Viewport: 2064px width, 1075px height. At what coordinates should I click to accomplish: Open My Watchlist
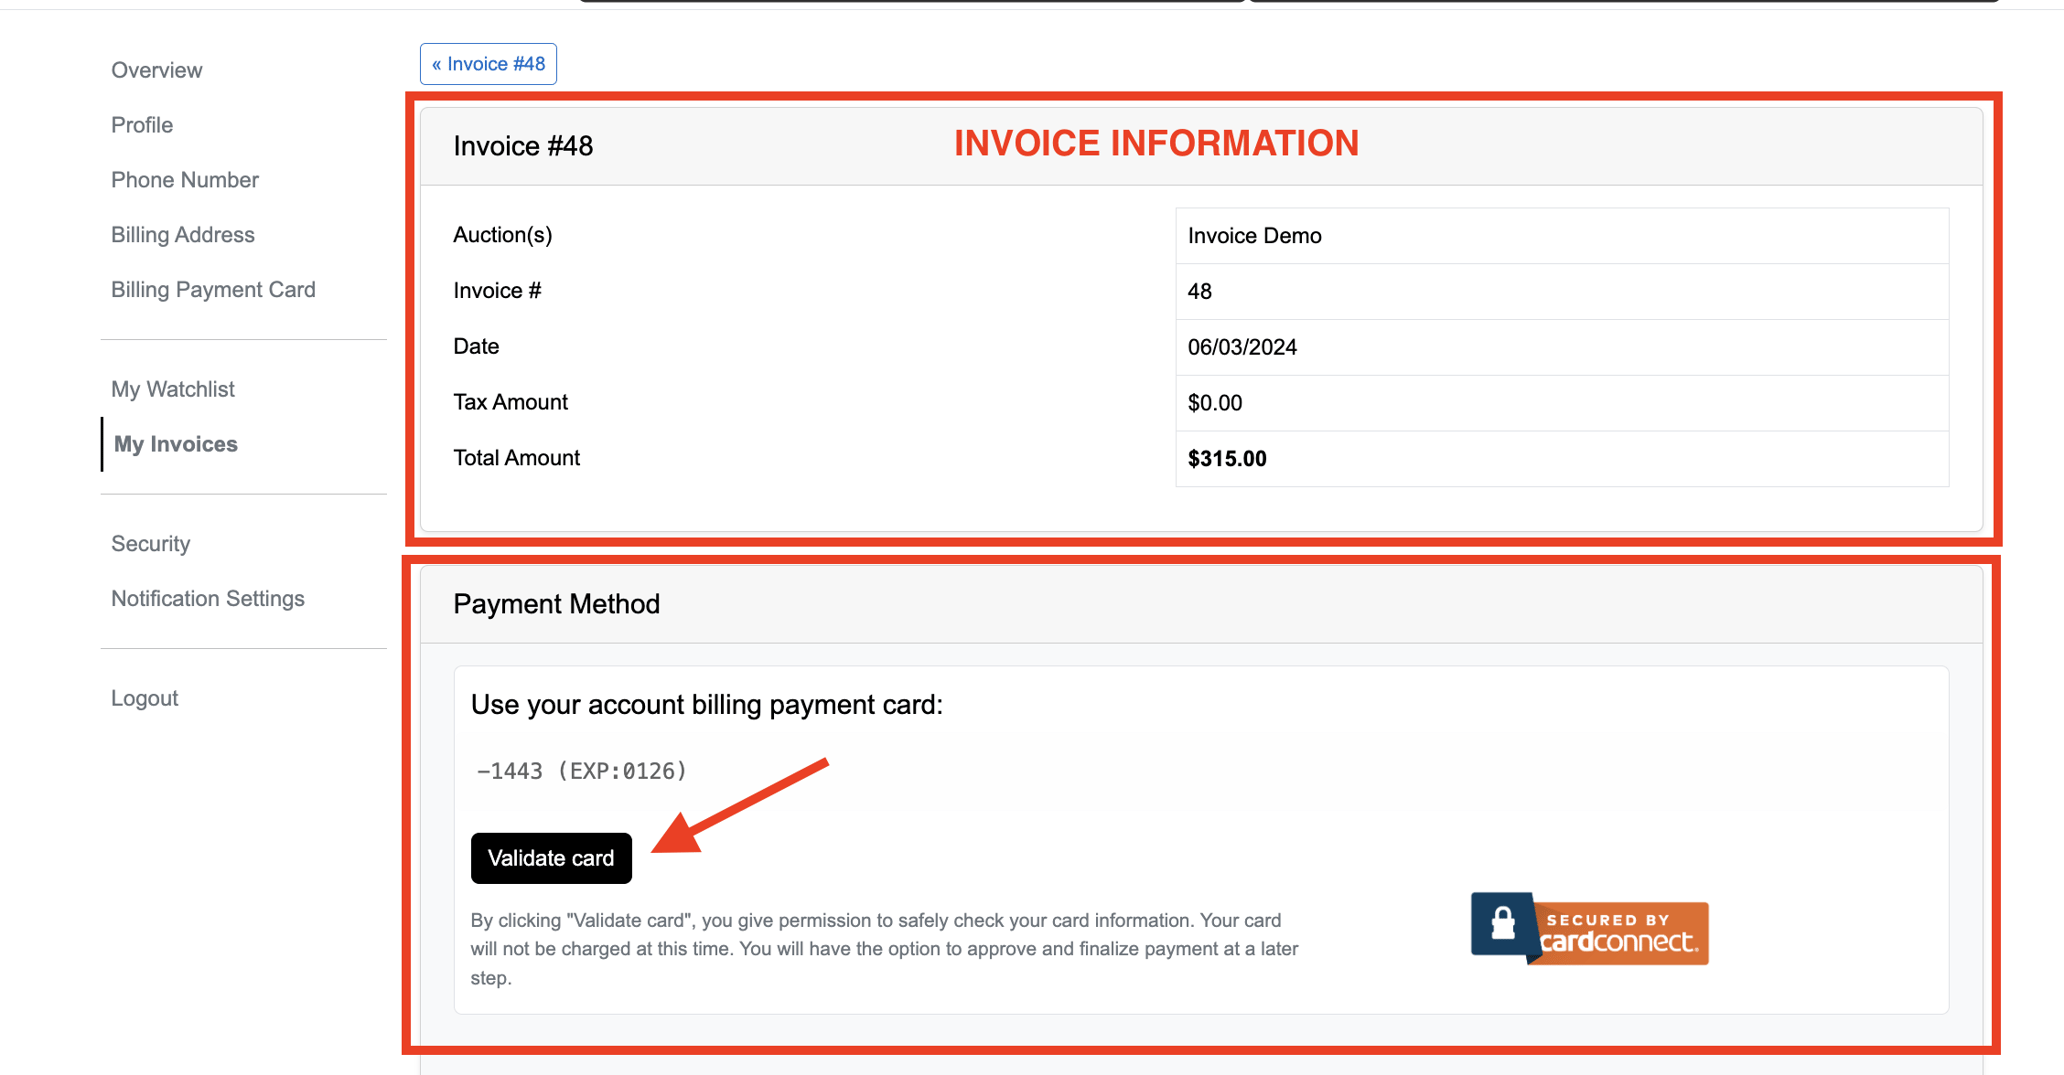click(172, 389)
